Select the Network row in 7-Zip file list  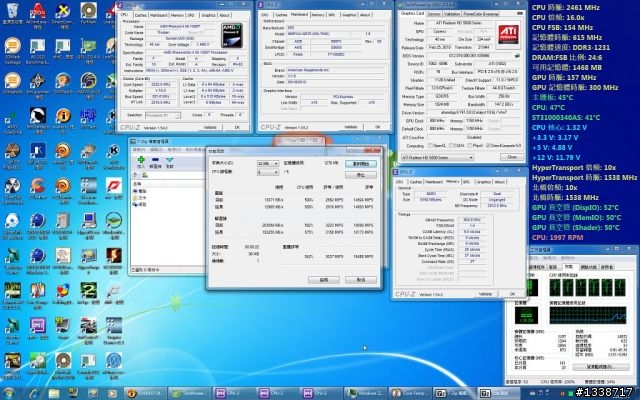(140, 204)
